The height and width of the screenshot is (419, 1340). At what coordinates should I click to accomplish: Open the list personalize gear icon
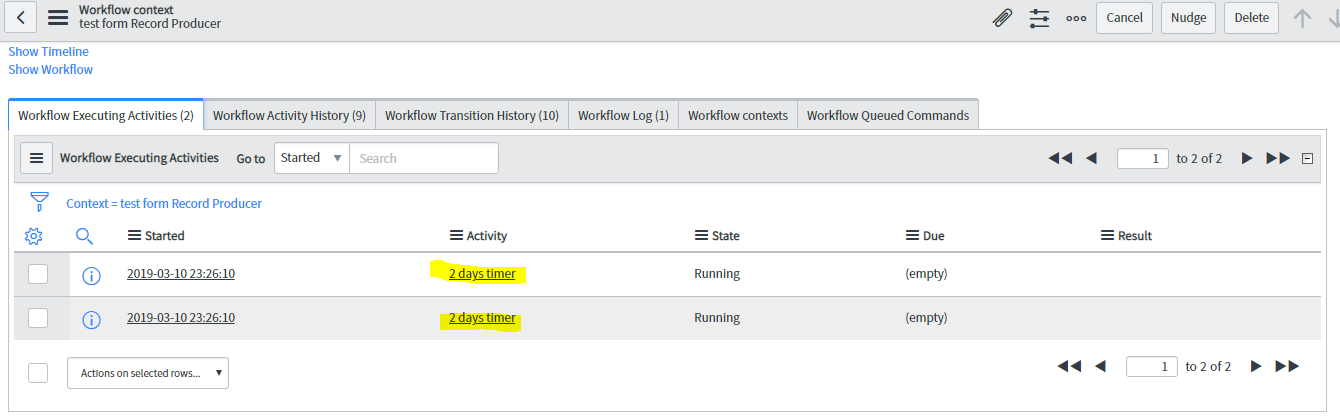point(33,236)
